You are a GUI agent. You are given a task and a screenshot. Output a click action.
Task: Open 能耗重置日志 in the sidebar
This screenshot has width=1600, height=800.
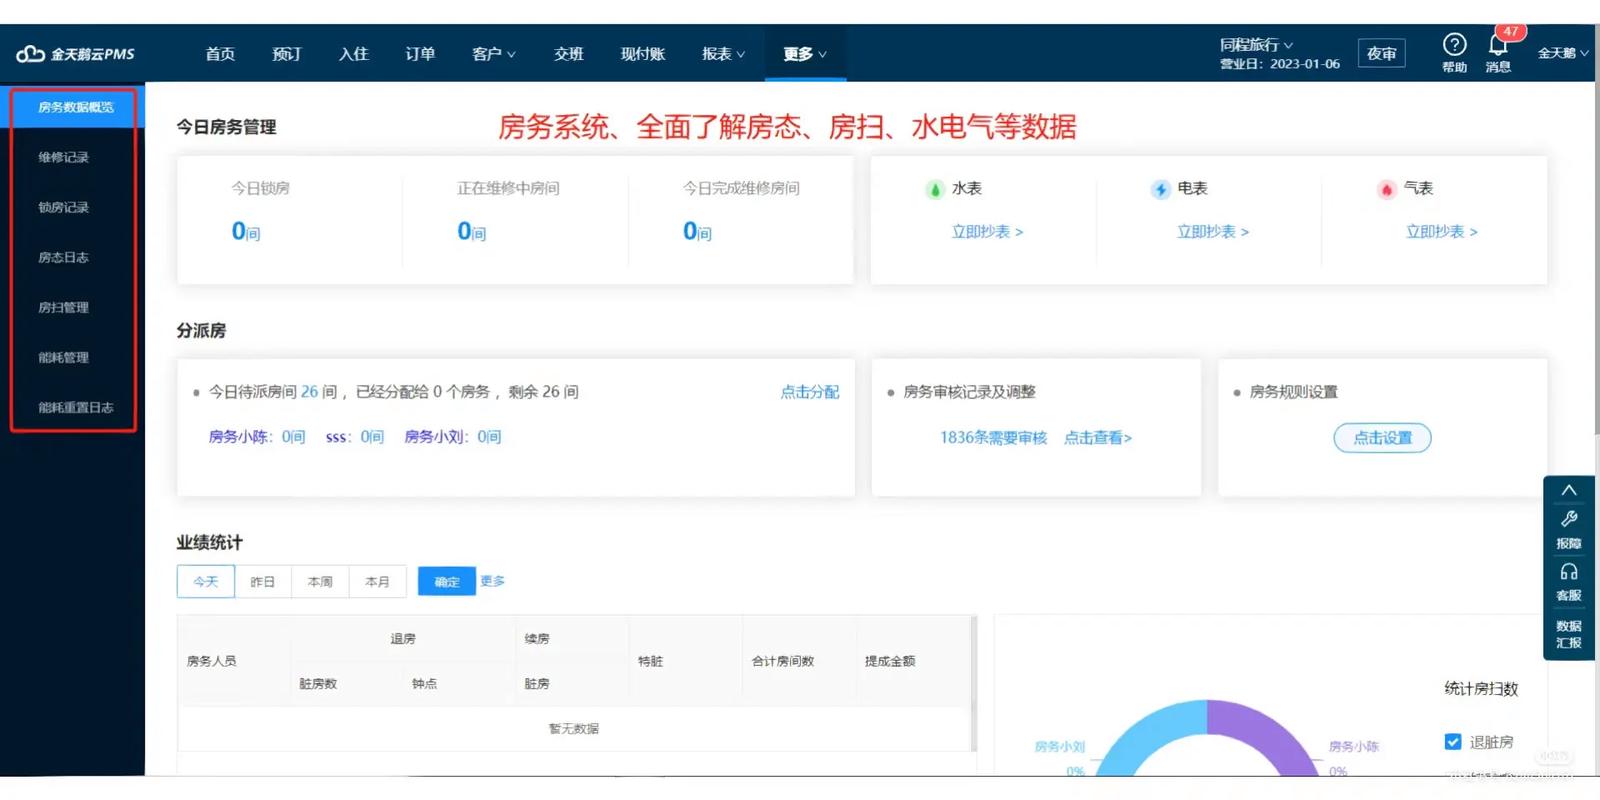[76, 407]
